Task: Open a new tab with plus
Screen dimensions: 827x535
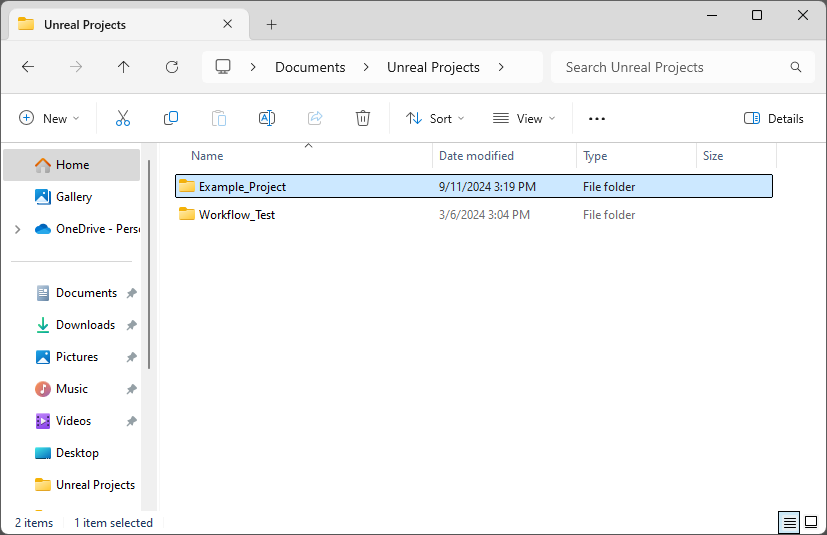Action: (271, 24)
